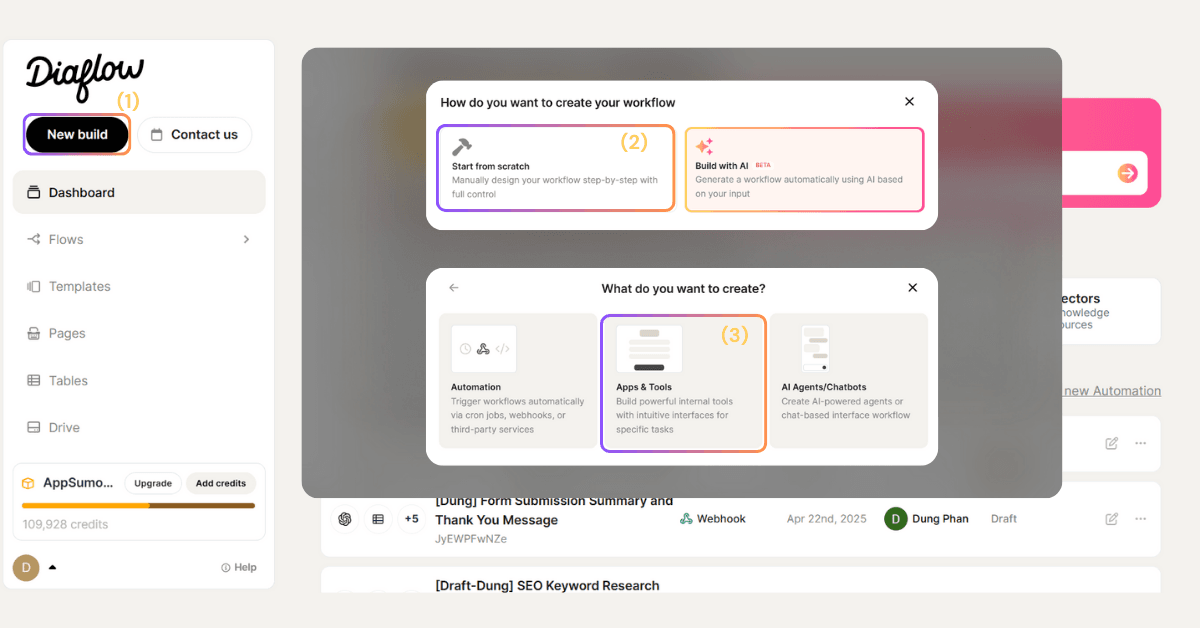The width and height of the screenshot is (1200, 628).
Task: Click the back arrow in create dialog
Action: pyautogui.click(x=454, y=288)
